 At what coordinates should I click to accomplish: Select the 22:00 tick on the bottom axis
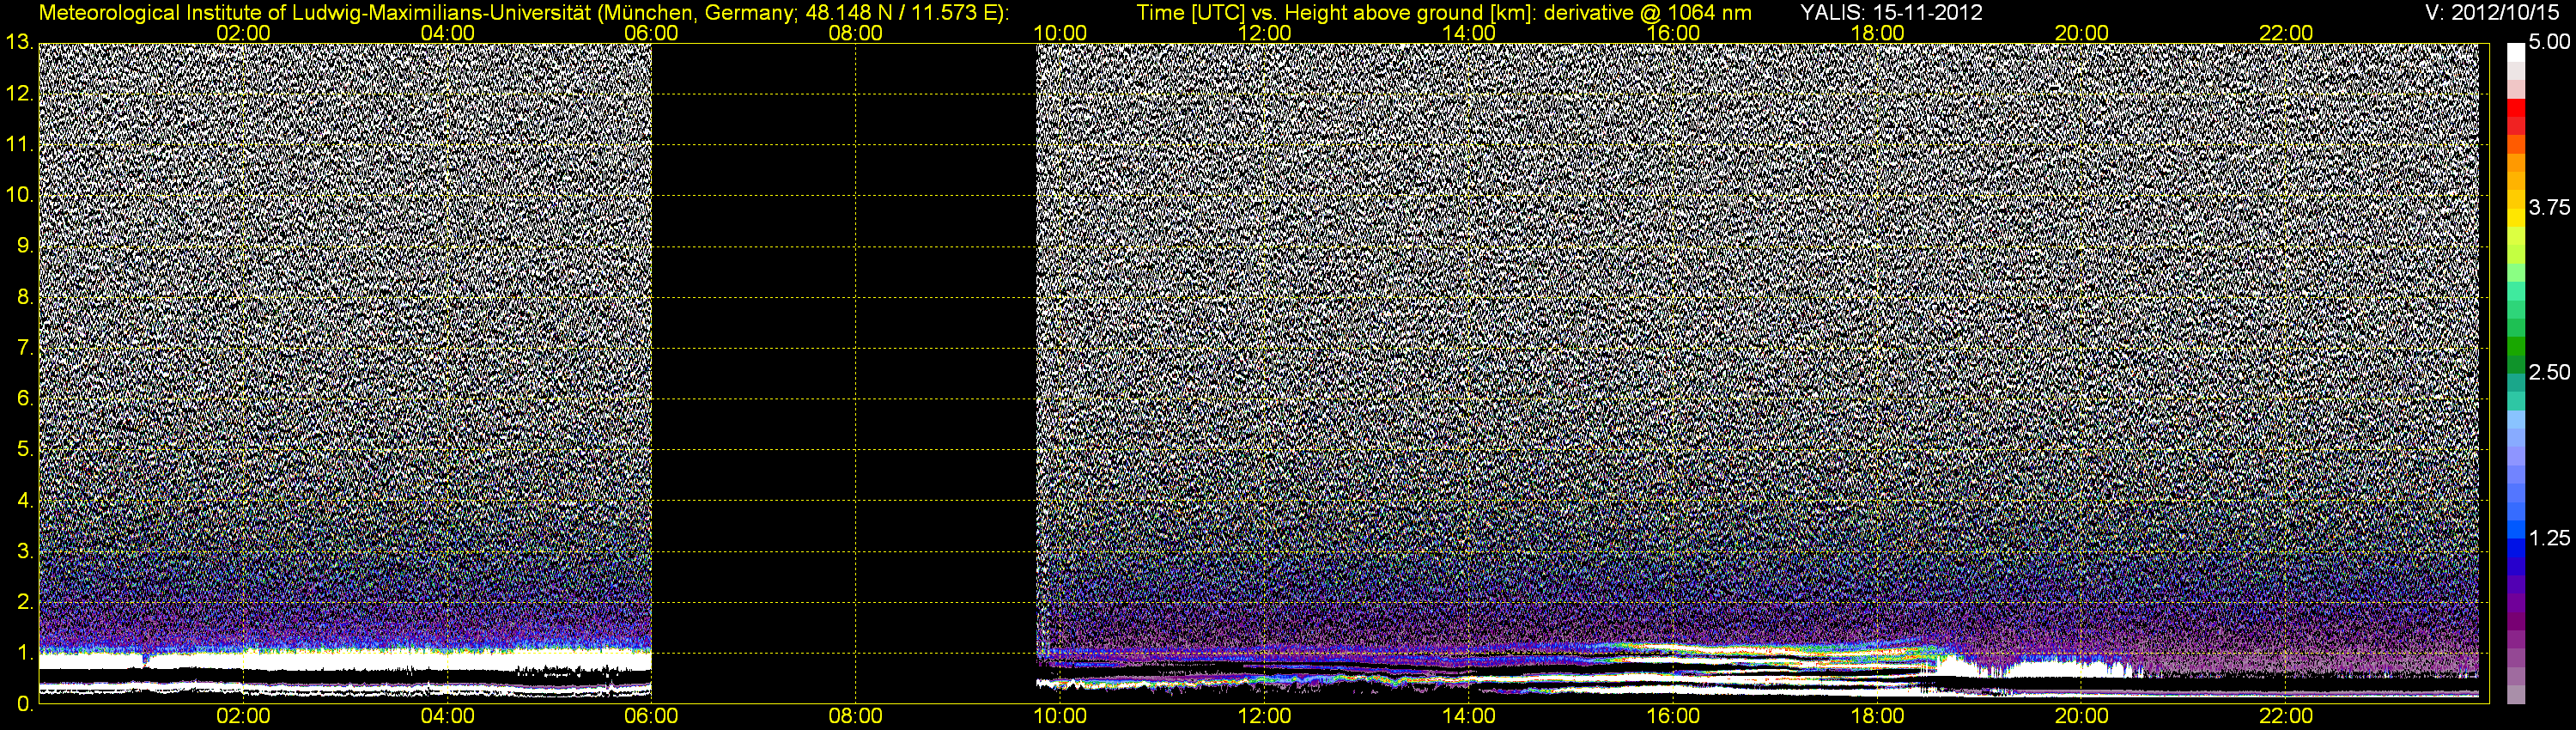click(2286, 716)
